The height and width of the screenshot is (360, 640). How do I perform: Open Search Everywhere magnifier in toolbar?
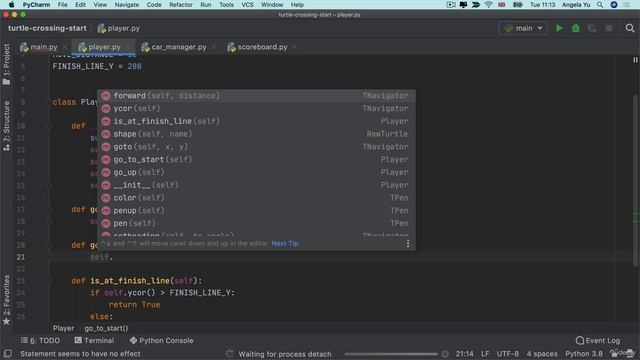tap(630, 28)
